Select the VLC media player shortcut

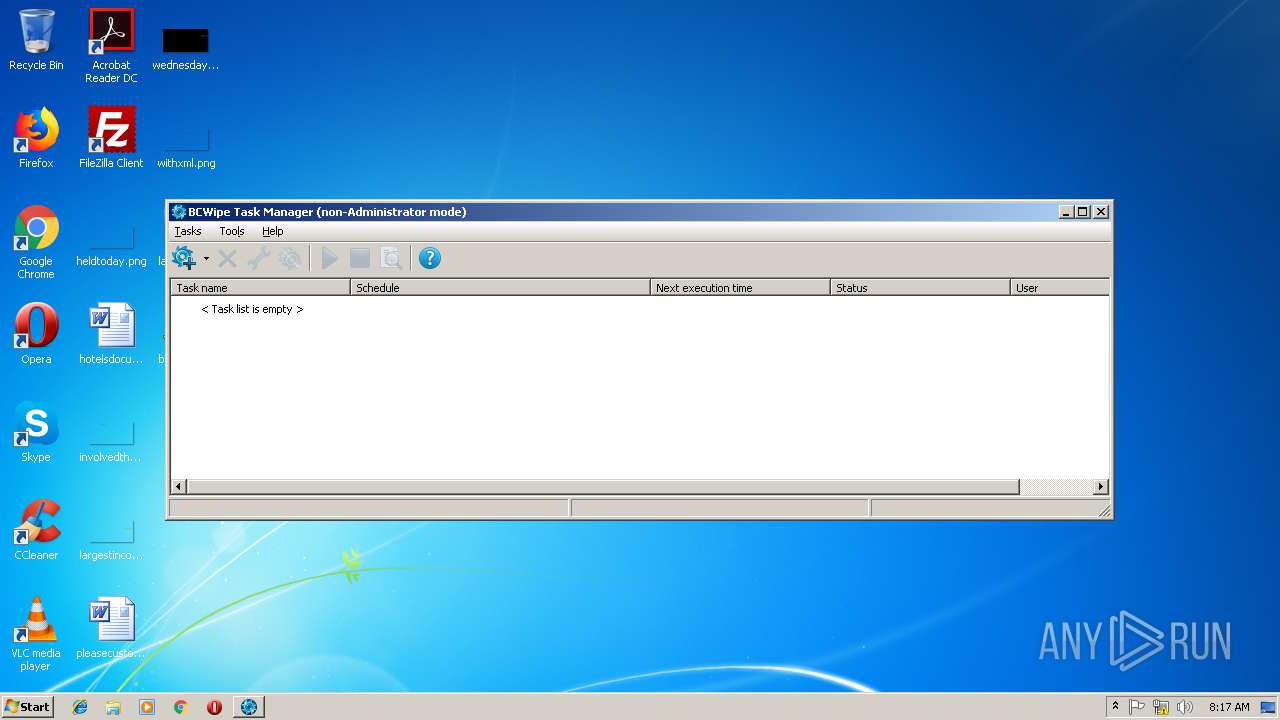36,634
